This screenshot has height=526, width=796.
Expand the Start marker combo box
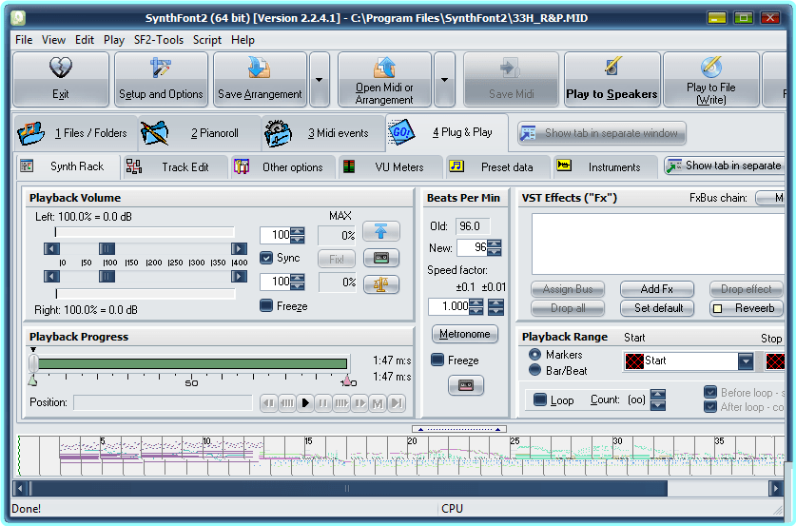(x=745, y=361)
